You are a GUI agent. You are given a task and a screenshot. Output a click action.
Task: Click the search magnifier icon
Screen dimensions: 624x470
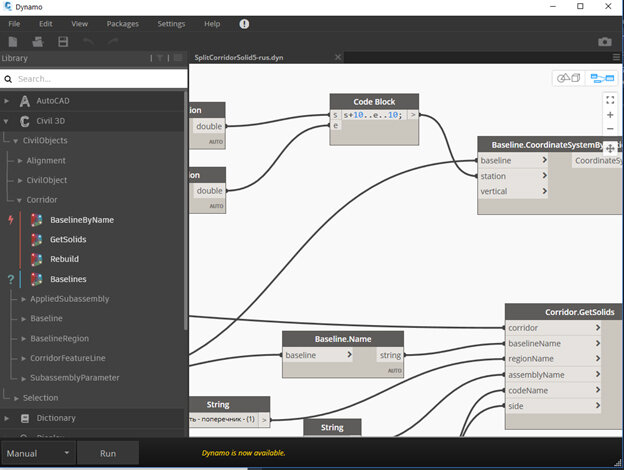pos(8,79)
